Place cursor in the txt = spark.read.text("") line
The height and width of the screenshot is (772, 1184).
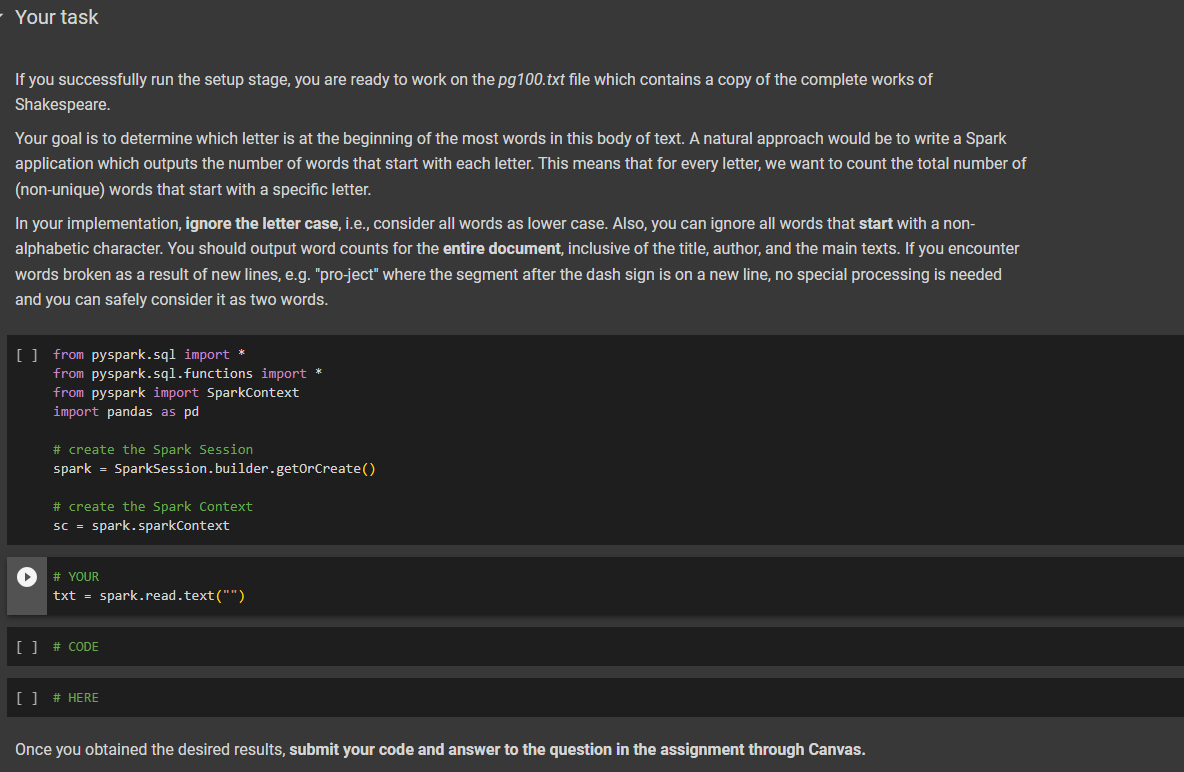pyautogui.click(x=150, y=595)
